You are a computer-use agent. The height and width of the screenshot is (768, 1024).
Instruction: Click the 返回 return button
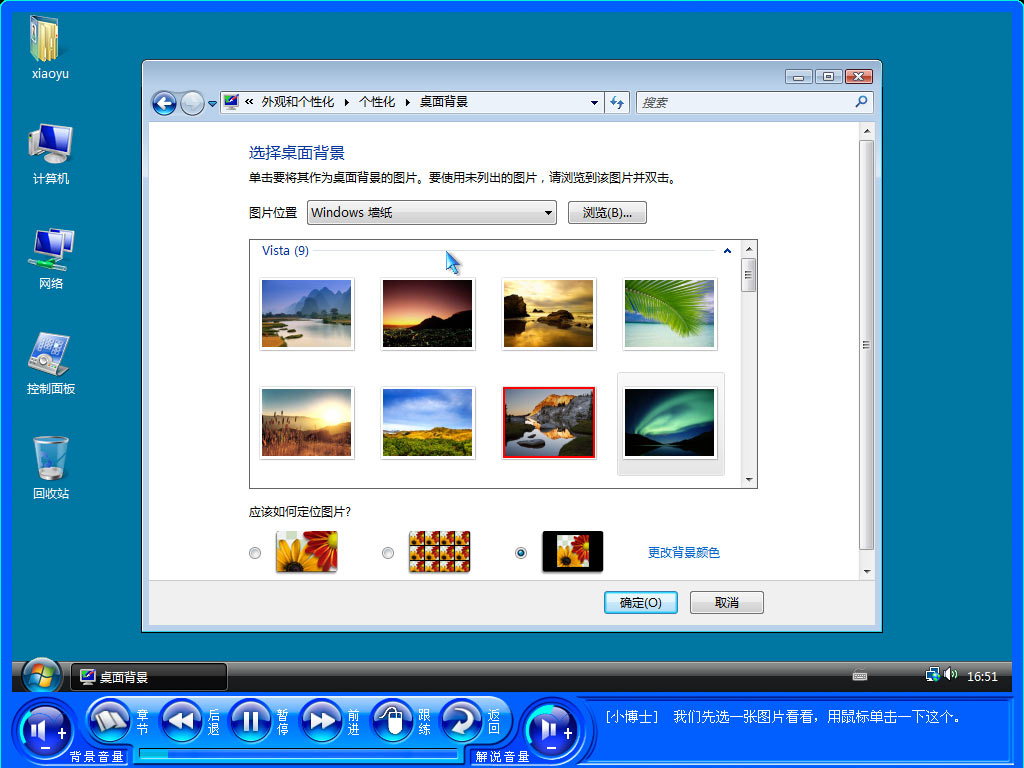pyautogui.click(x=462, y=722)
